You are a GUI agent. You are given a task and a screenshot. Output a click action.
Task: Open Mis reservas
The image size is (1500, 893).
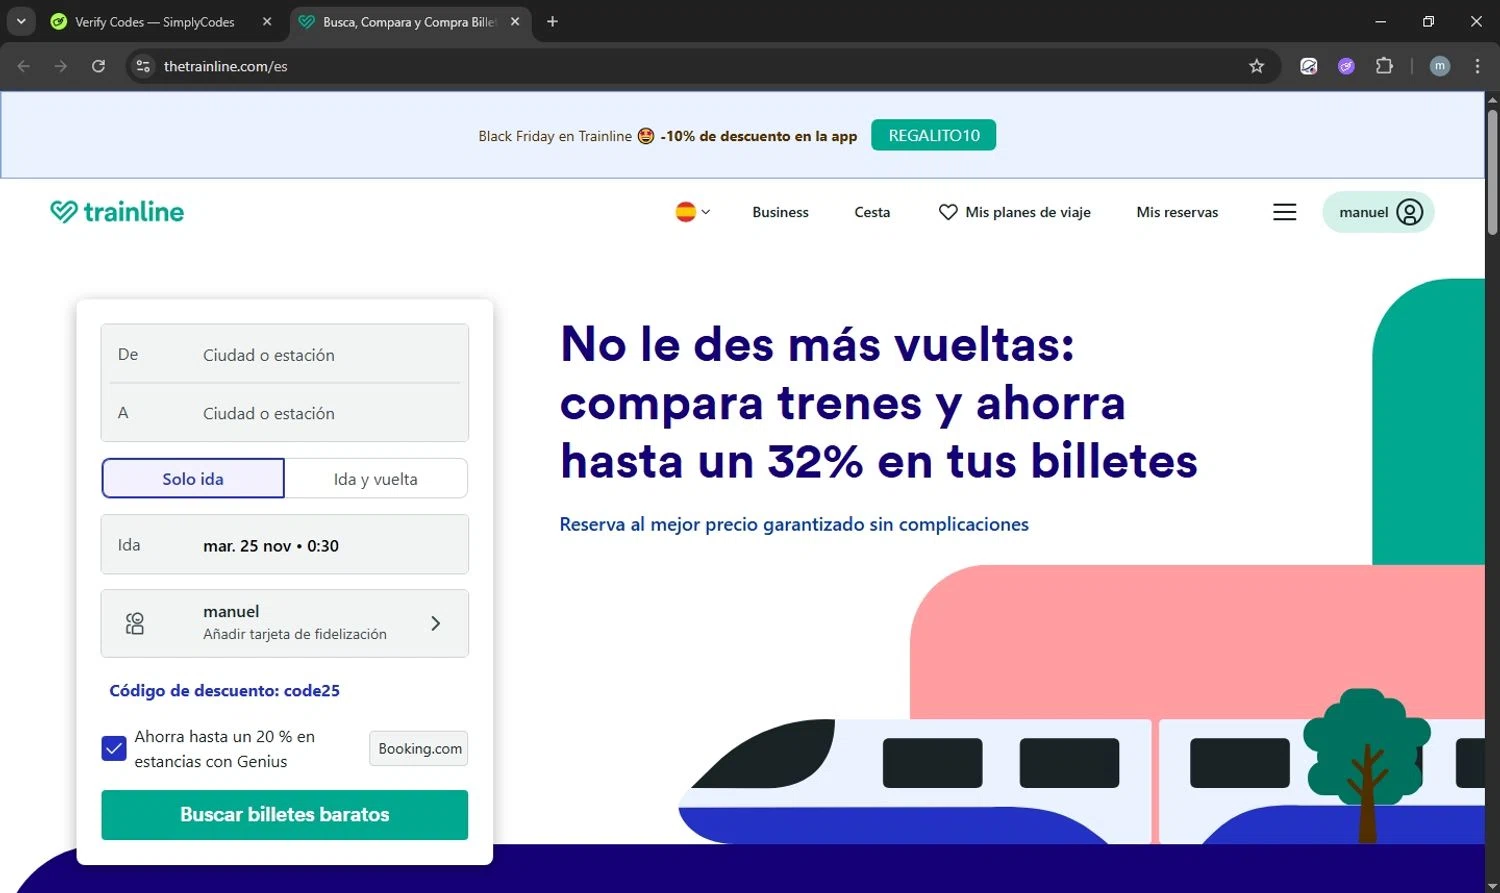[1177, 212]
